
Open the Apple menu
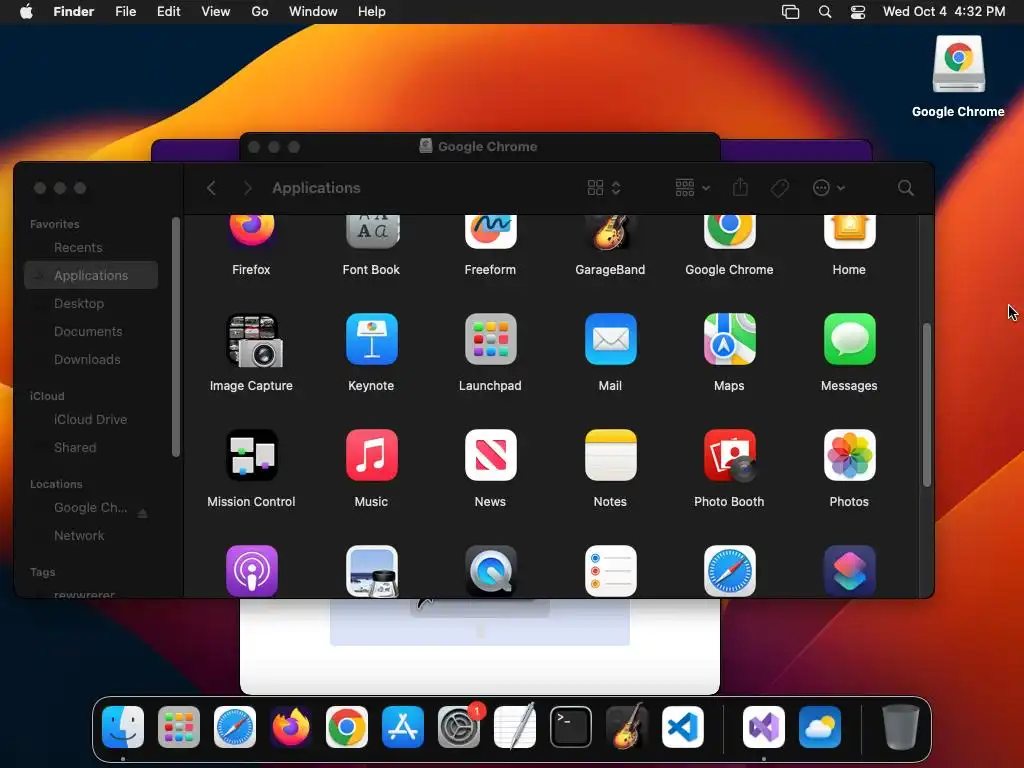[x=26, y=12]
